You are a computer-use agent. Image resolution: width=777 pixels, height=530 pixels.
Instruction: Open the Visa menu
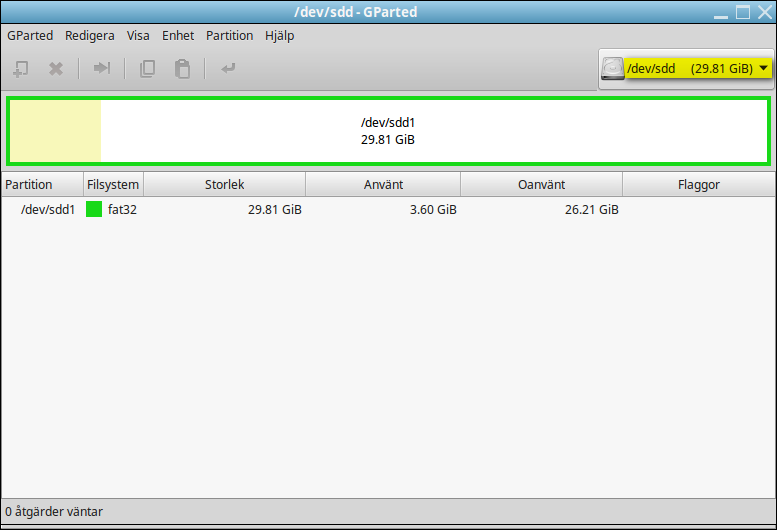(x=138, y=36)
